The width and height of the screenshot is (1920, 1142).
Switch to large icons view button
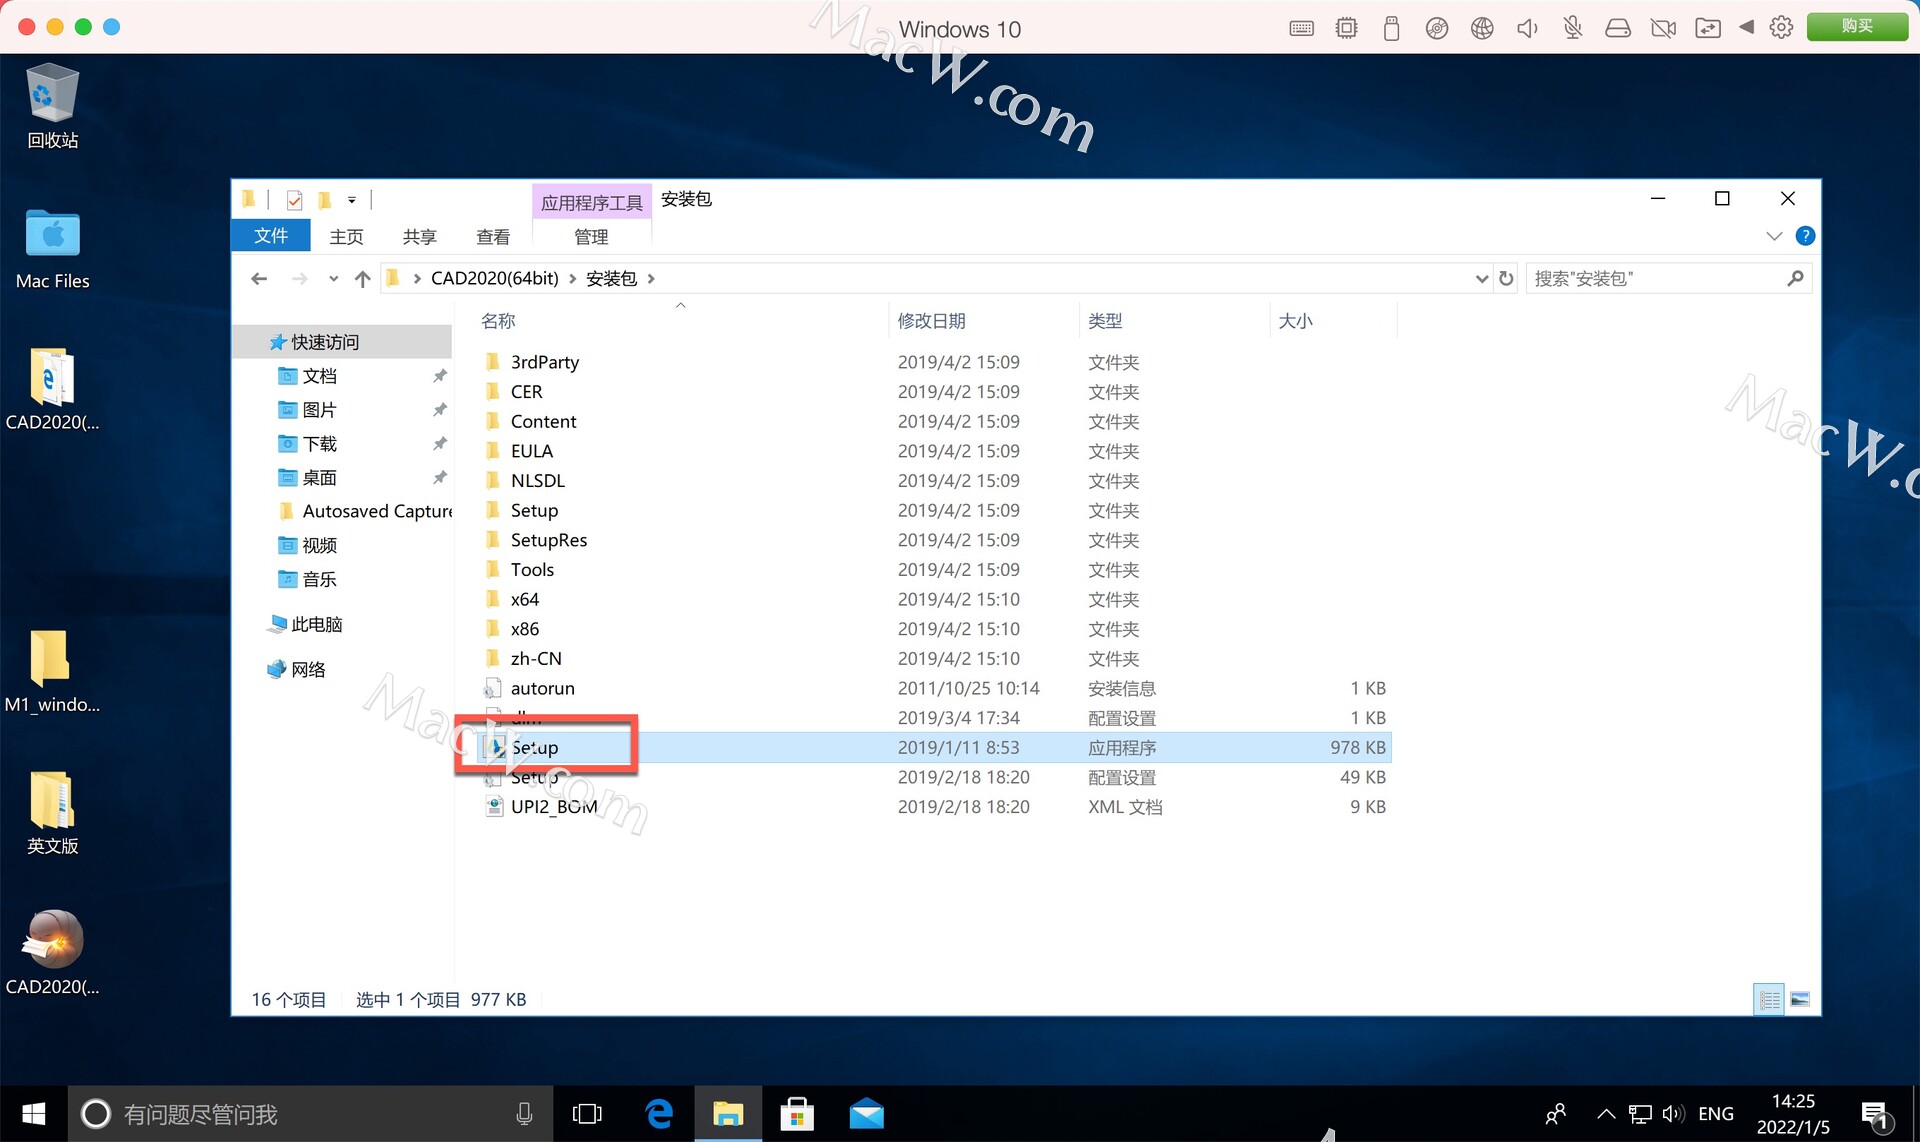pyautogui.click(x=1800, y=999)
